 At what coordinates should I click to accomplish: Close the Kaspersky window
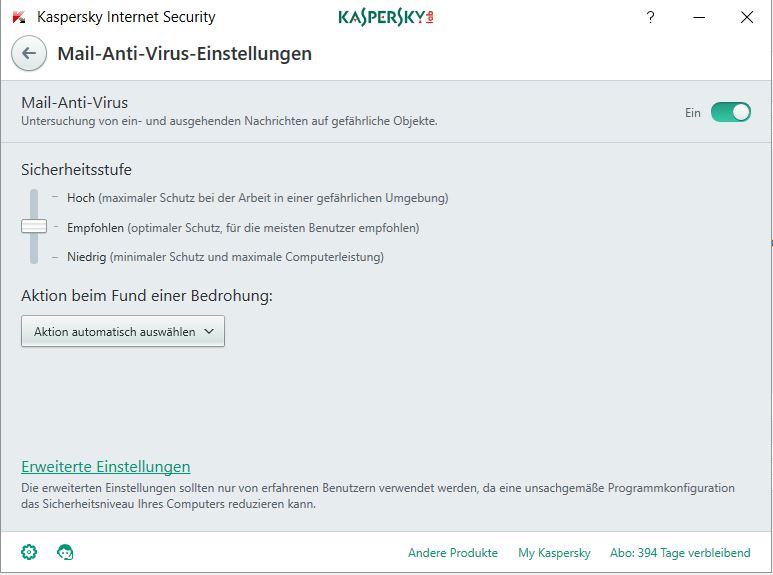[747, 17]
